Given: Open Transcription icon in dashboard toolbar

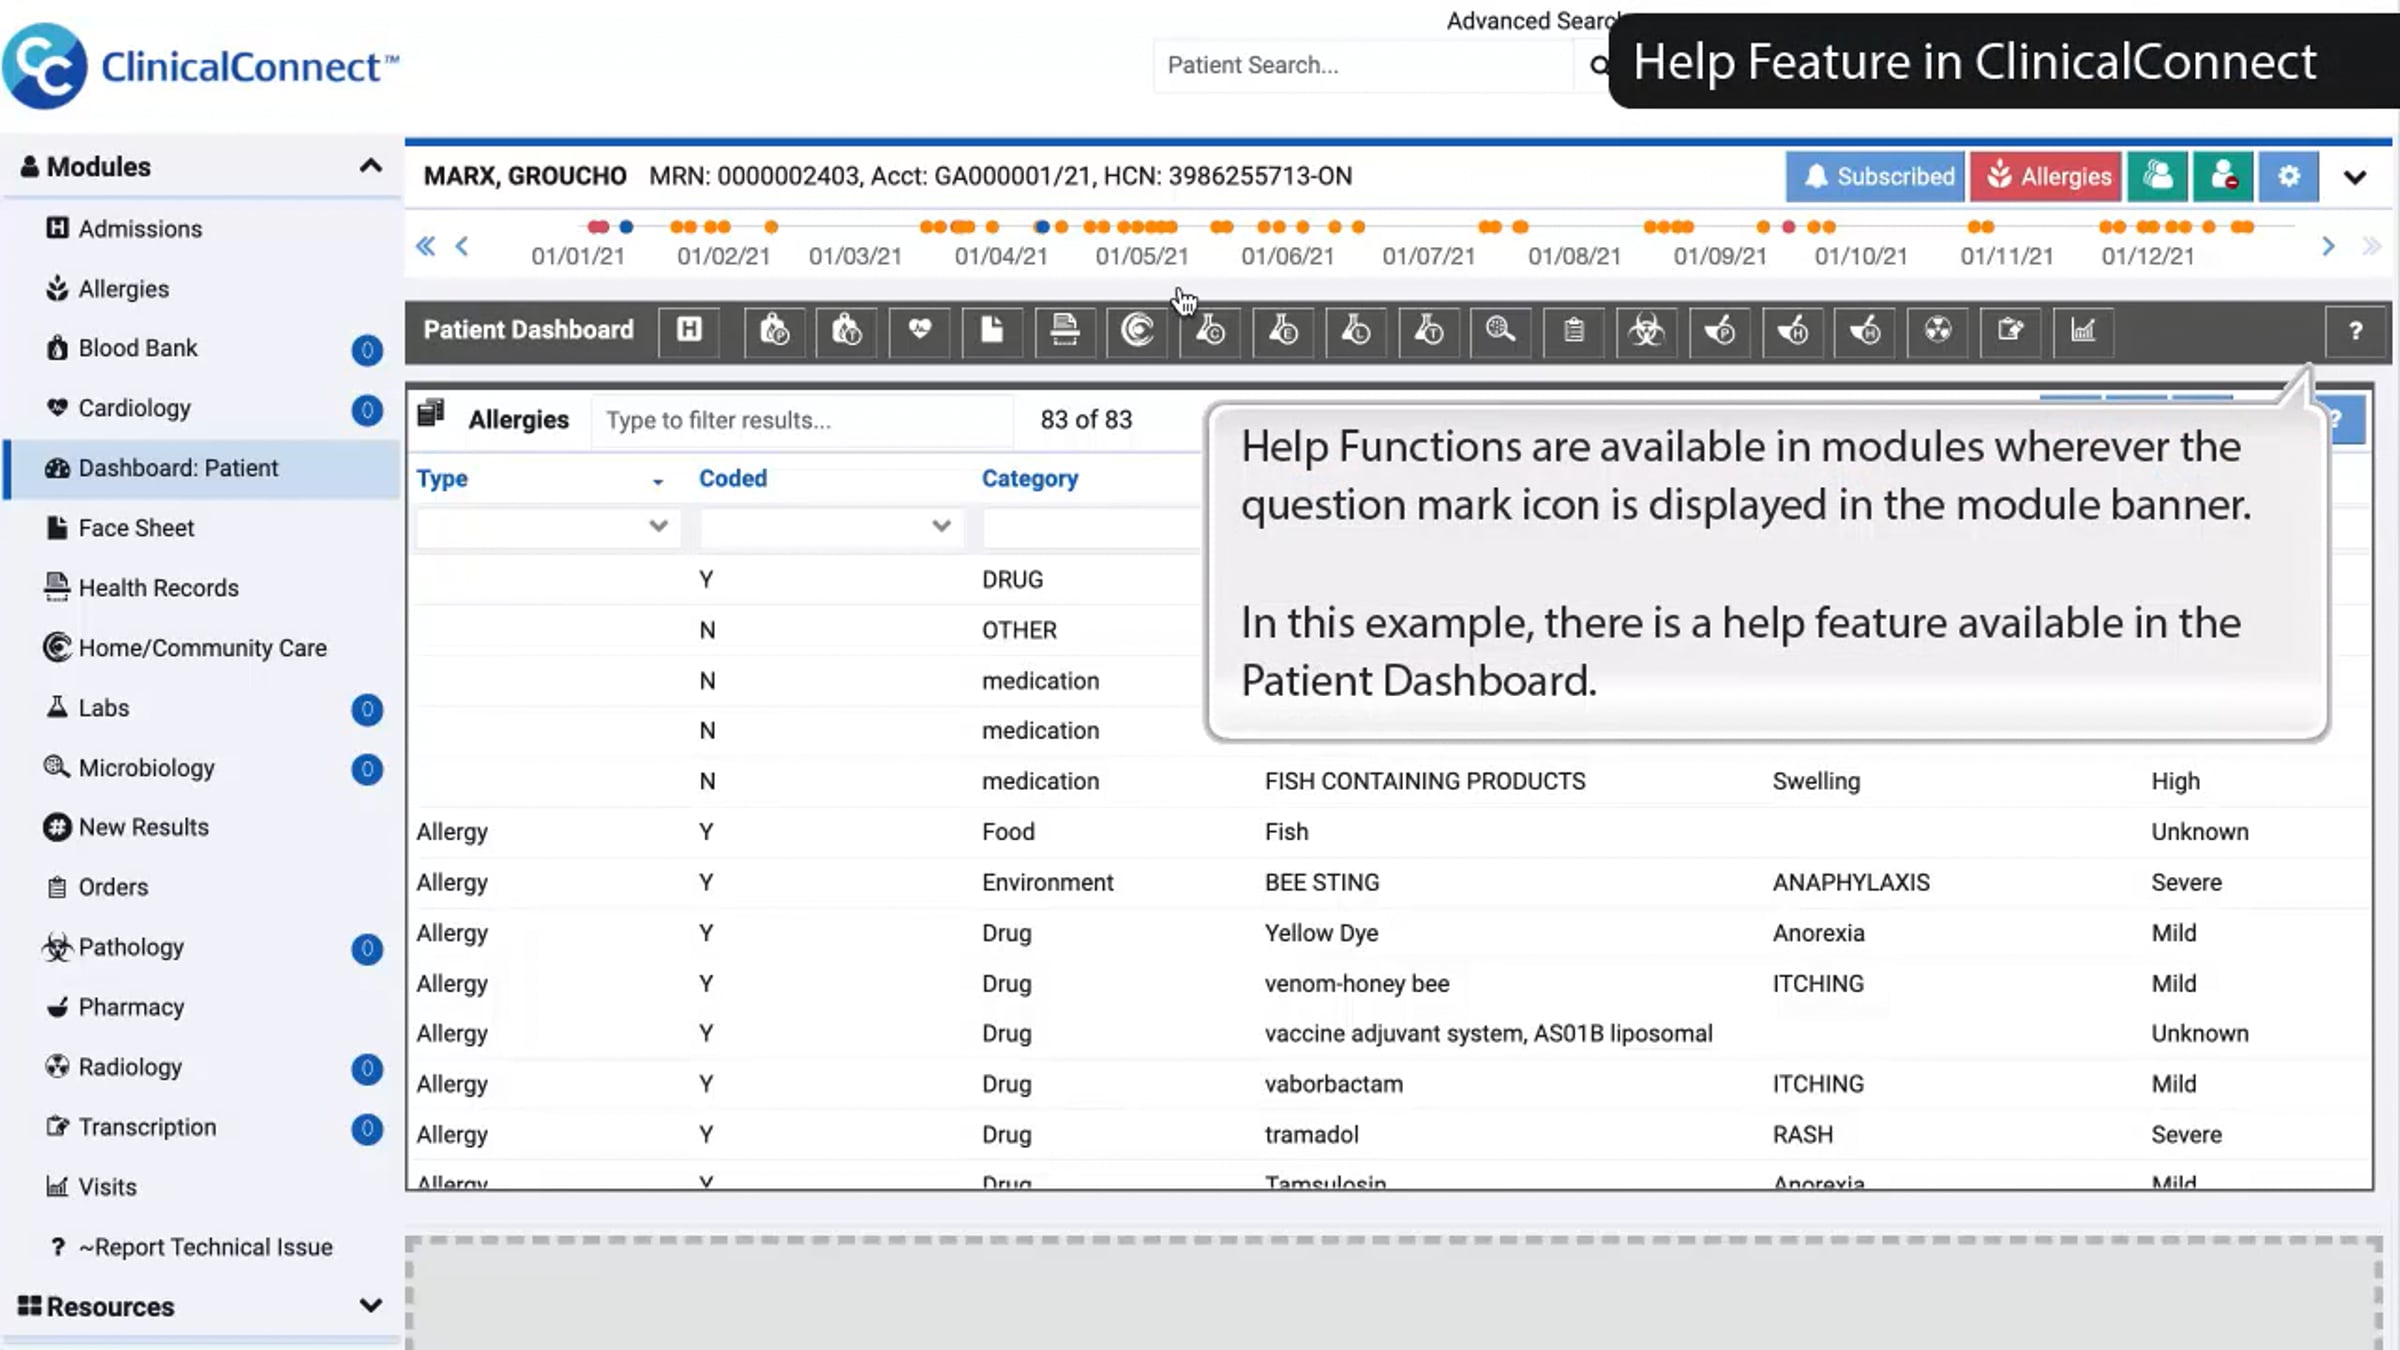Looking at the screenshot, I should 2011,330.
